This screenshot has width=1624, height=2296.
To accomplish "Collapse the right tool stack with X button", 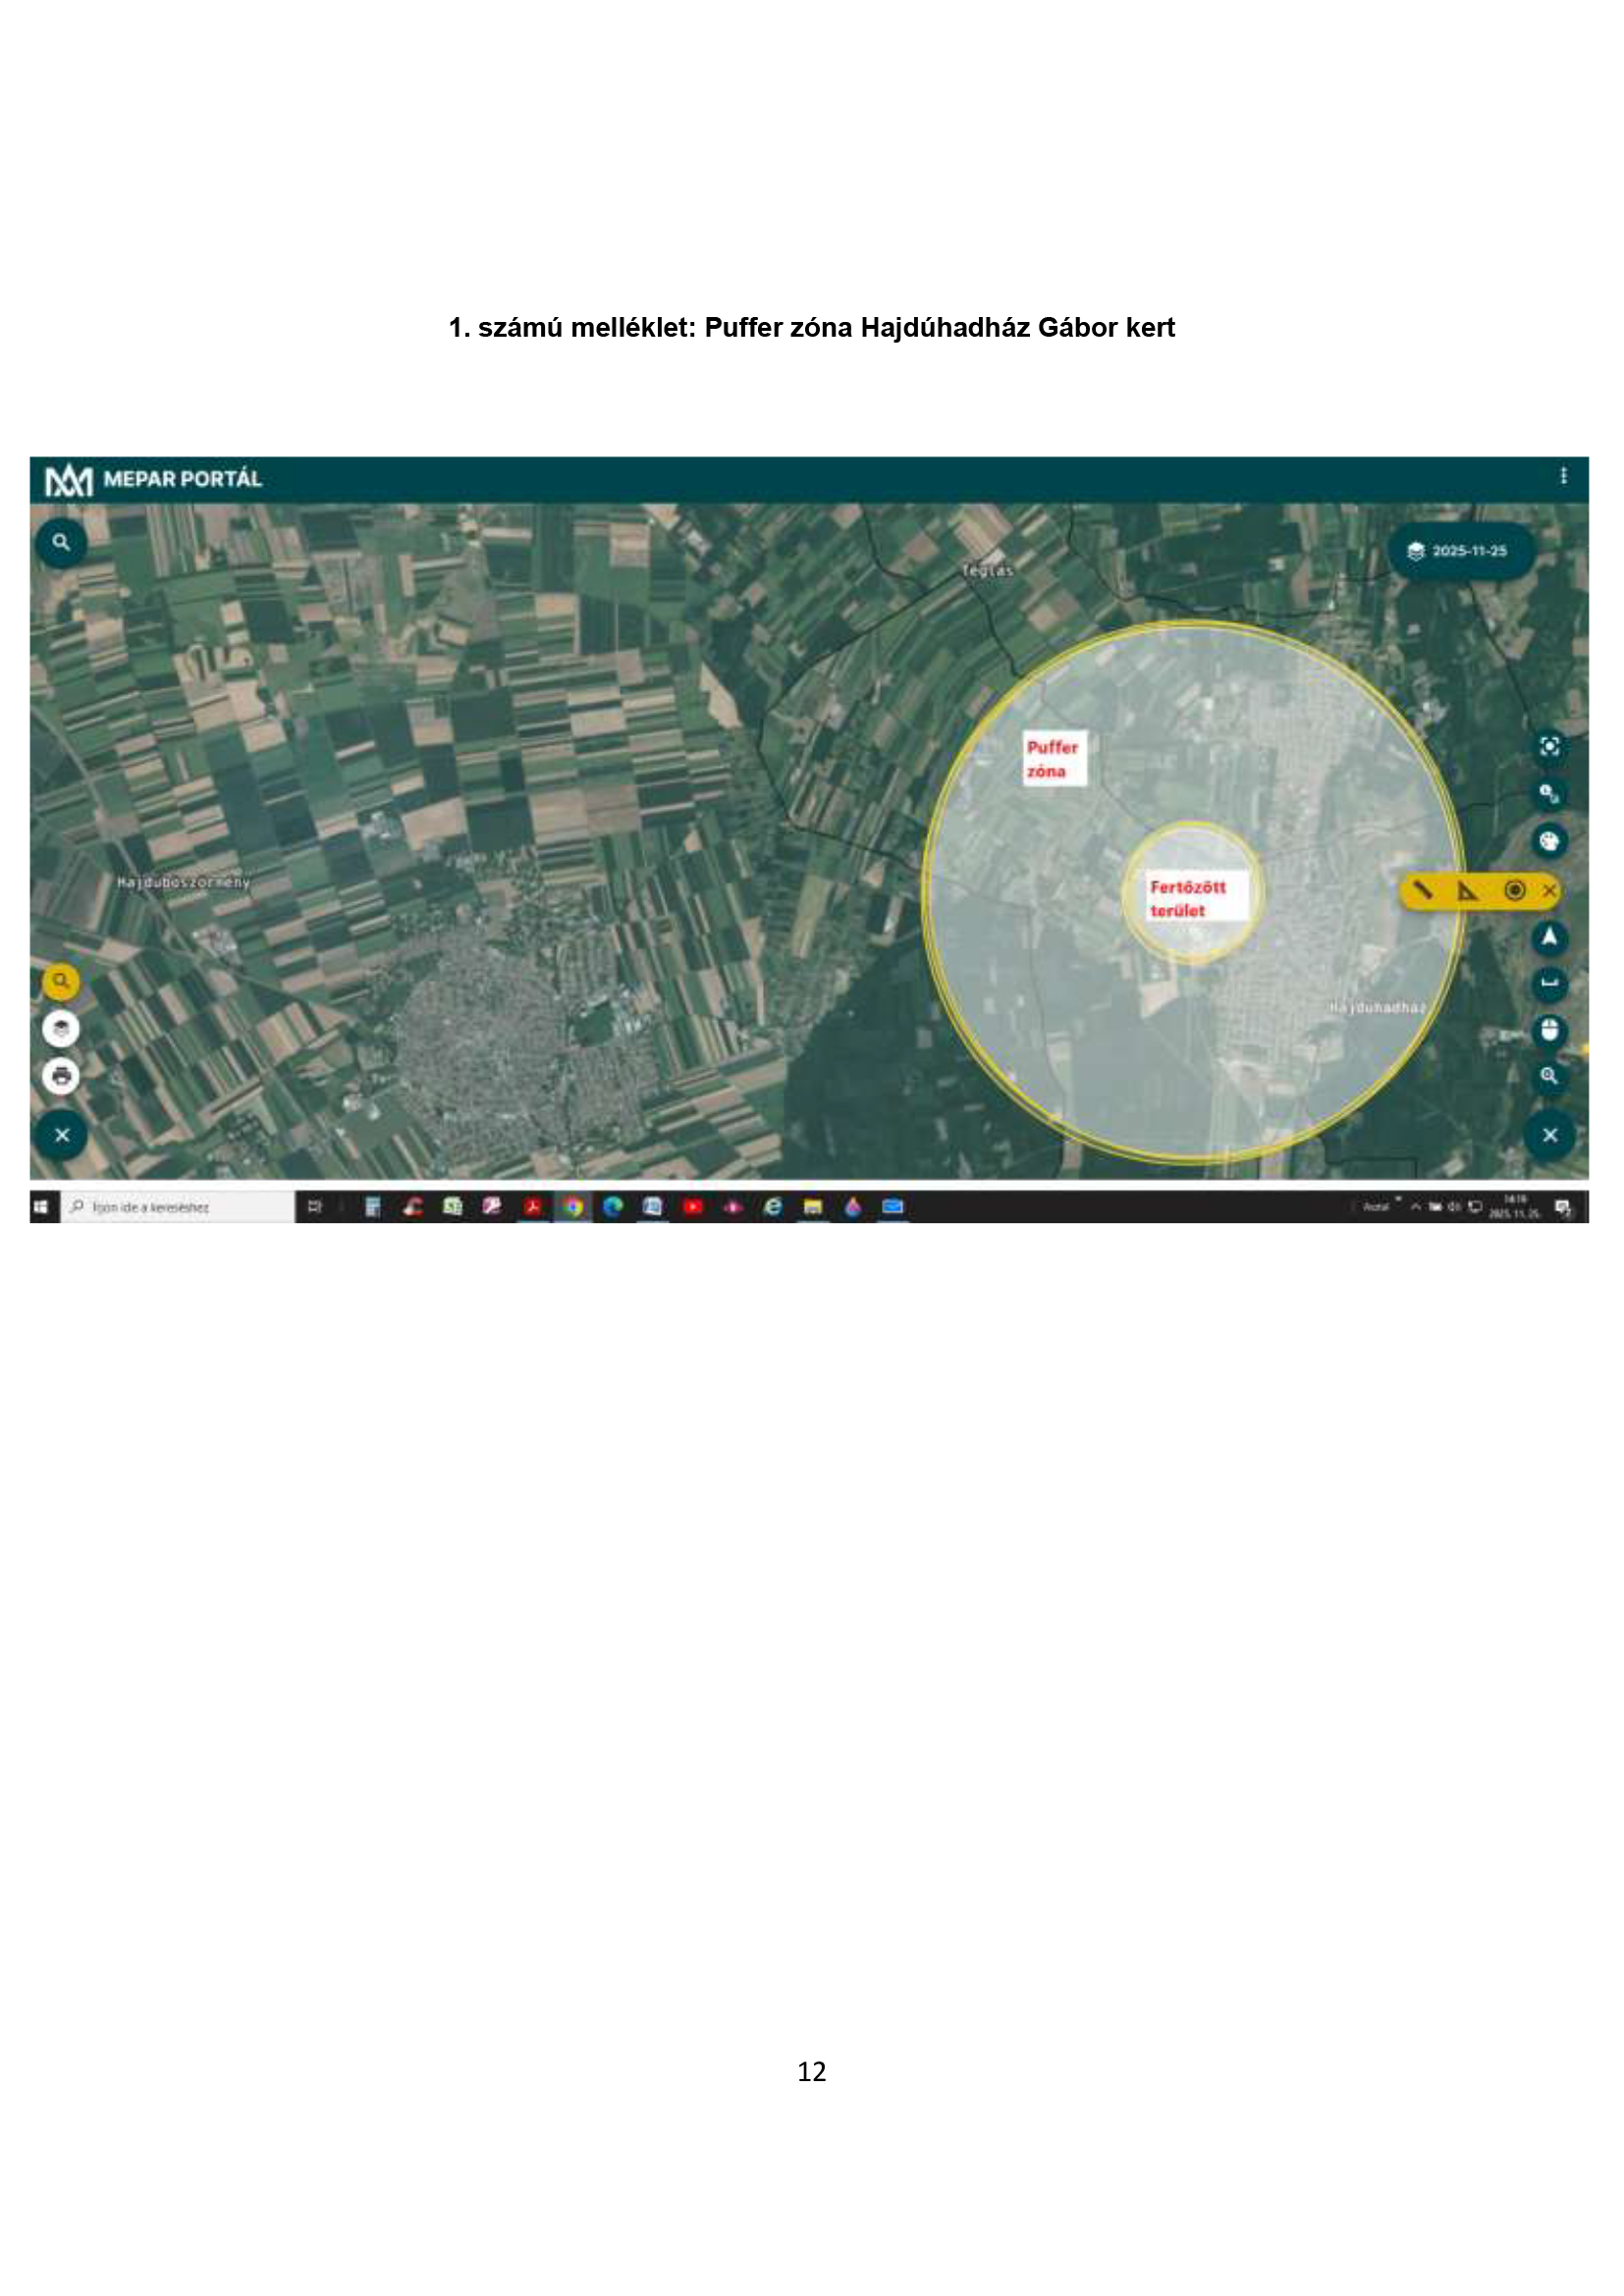I will click(x=1549, y=1135).
